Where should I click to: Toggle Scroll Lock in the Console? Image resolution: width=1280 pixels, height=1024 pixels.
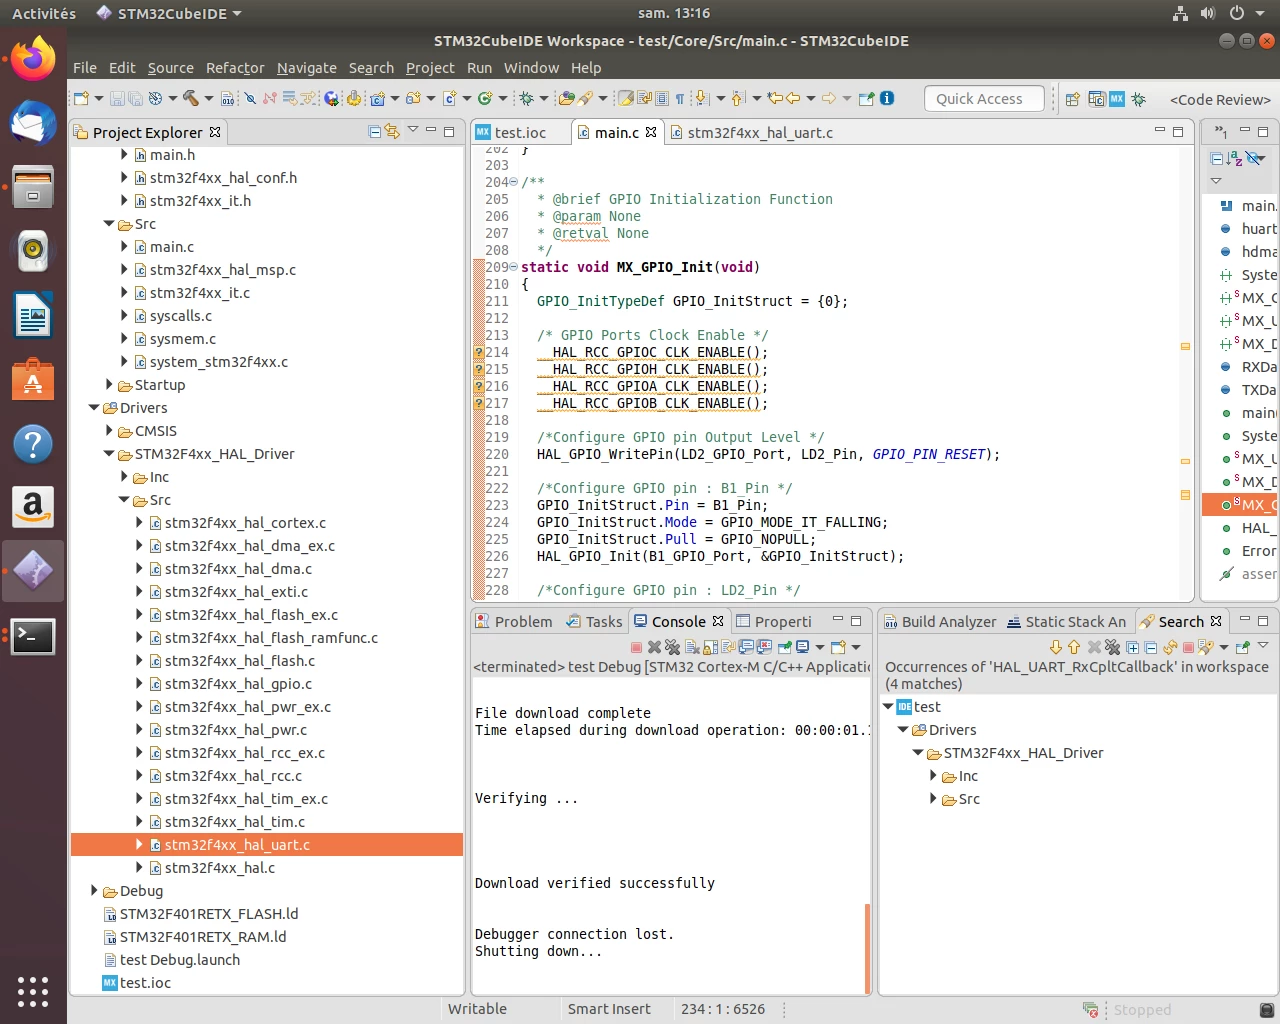(710, 647)
